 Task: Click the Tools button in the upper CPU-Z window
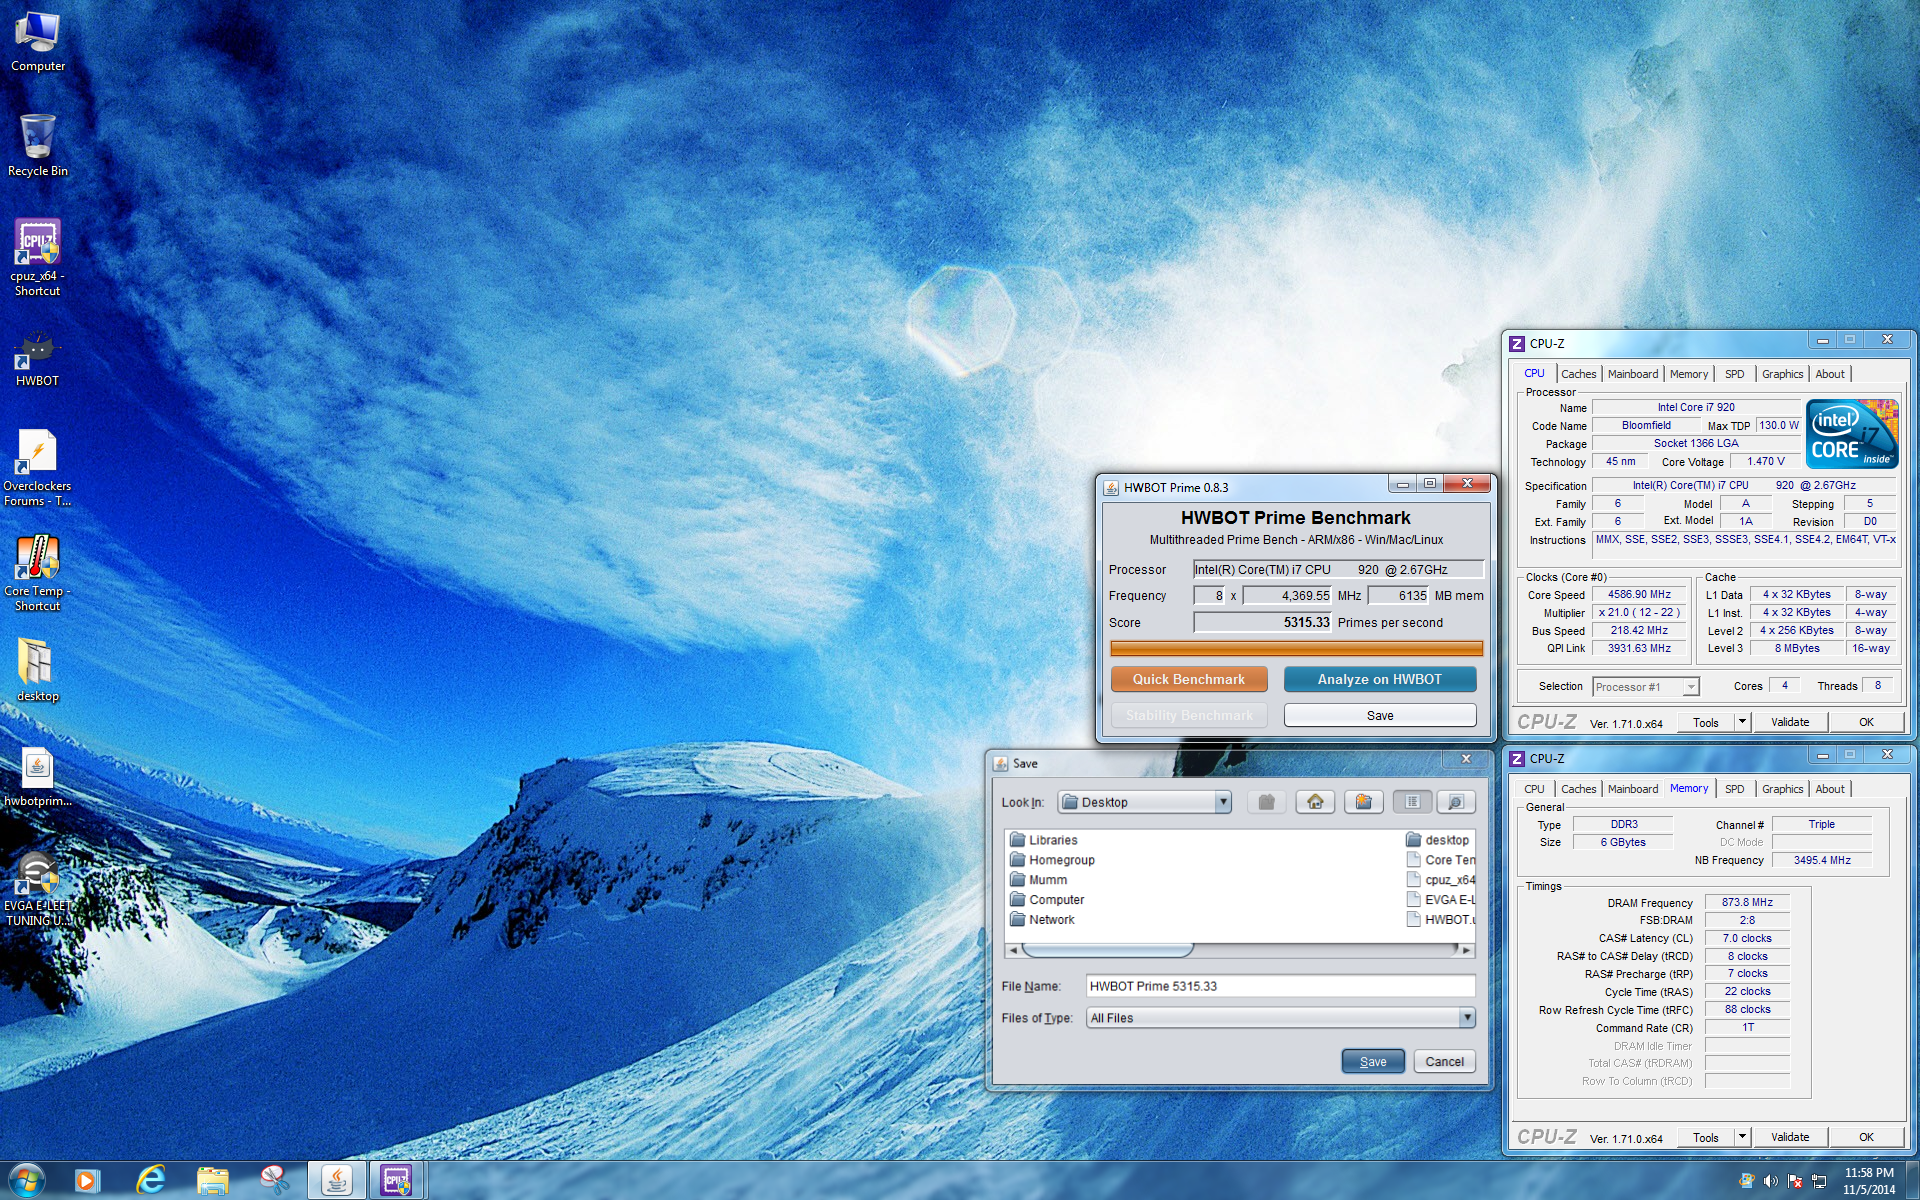[1706, 722]
